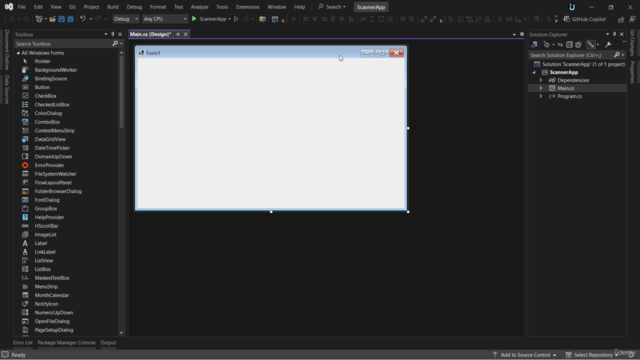
Task: Select the OpenFileDialog item in Toolbox
Action: 52,321
